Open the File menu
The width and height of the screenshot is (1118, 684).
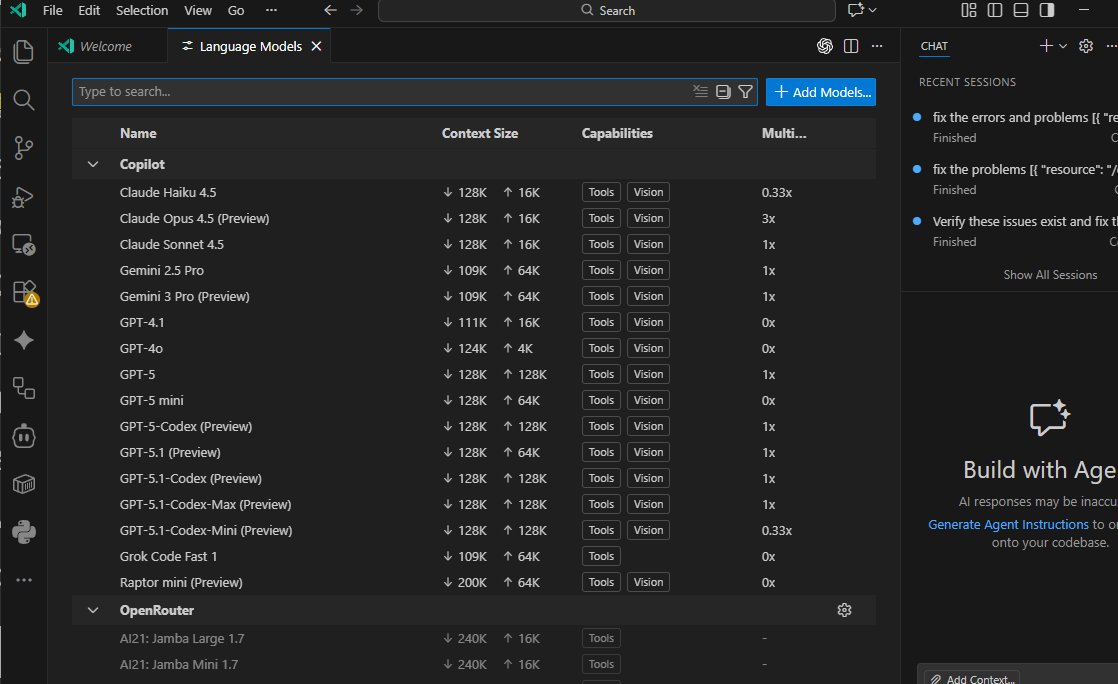tap(52, 10)
